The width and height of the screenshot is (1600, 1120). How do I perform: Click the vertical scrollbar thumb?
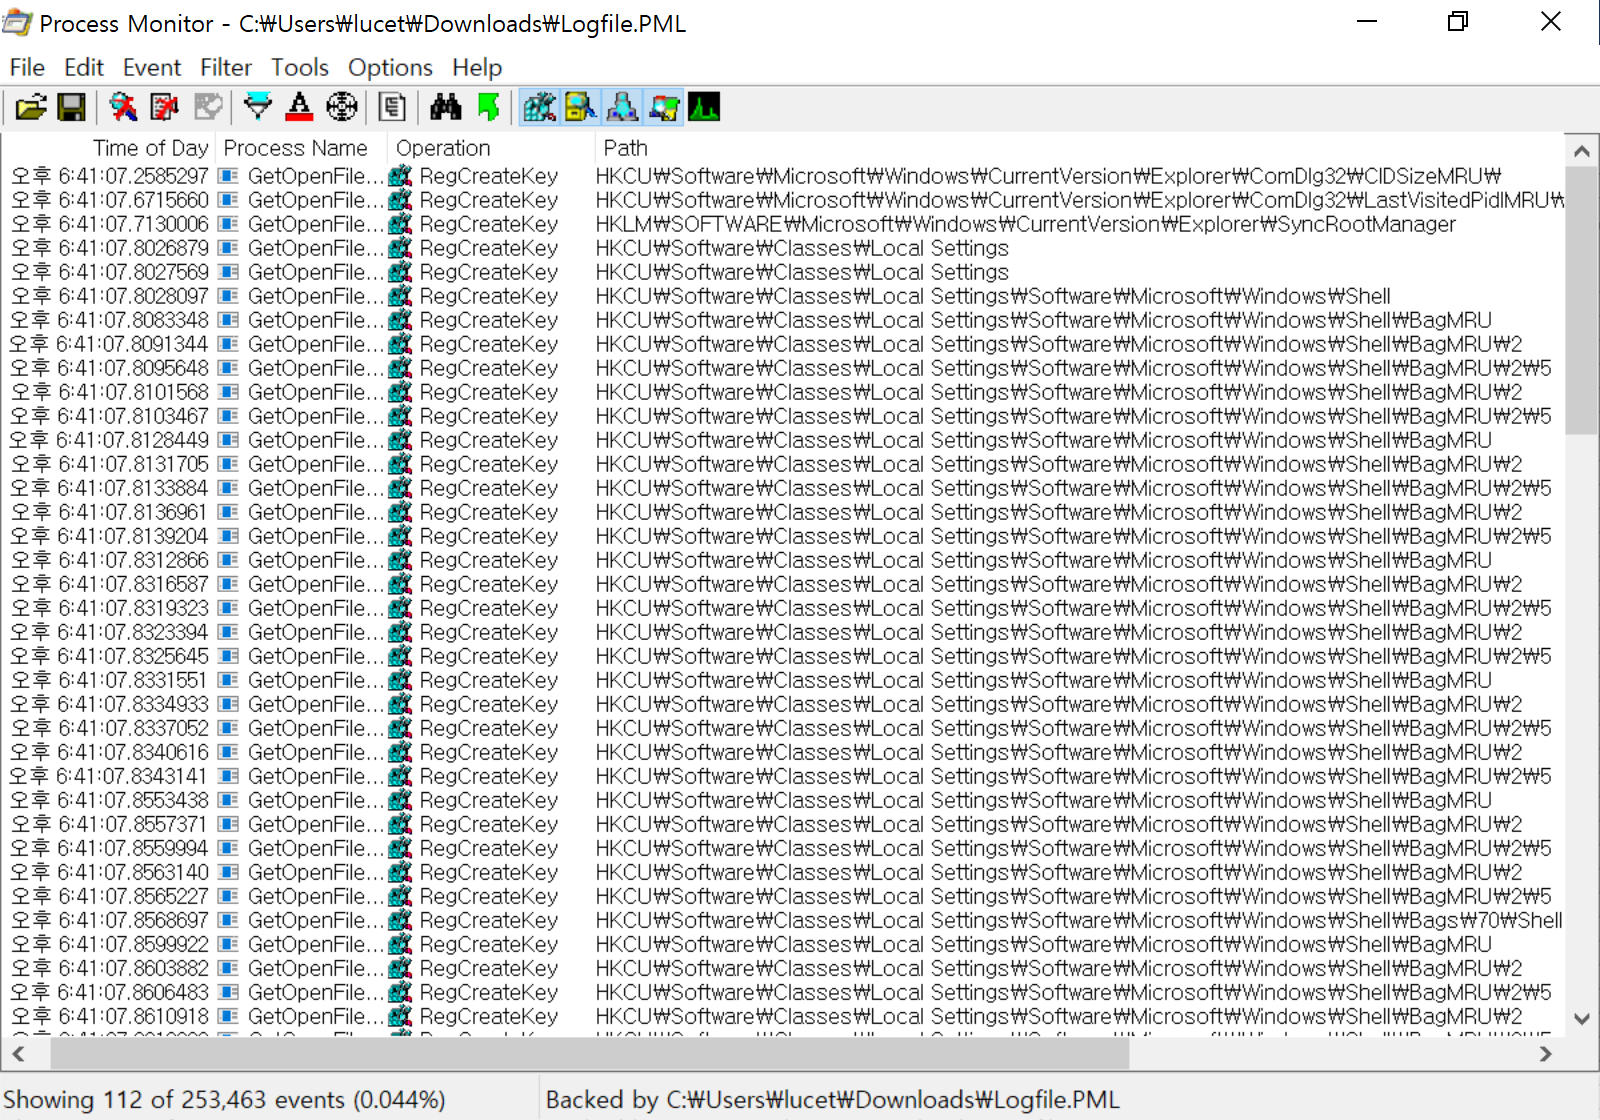tap(1581, 300)
